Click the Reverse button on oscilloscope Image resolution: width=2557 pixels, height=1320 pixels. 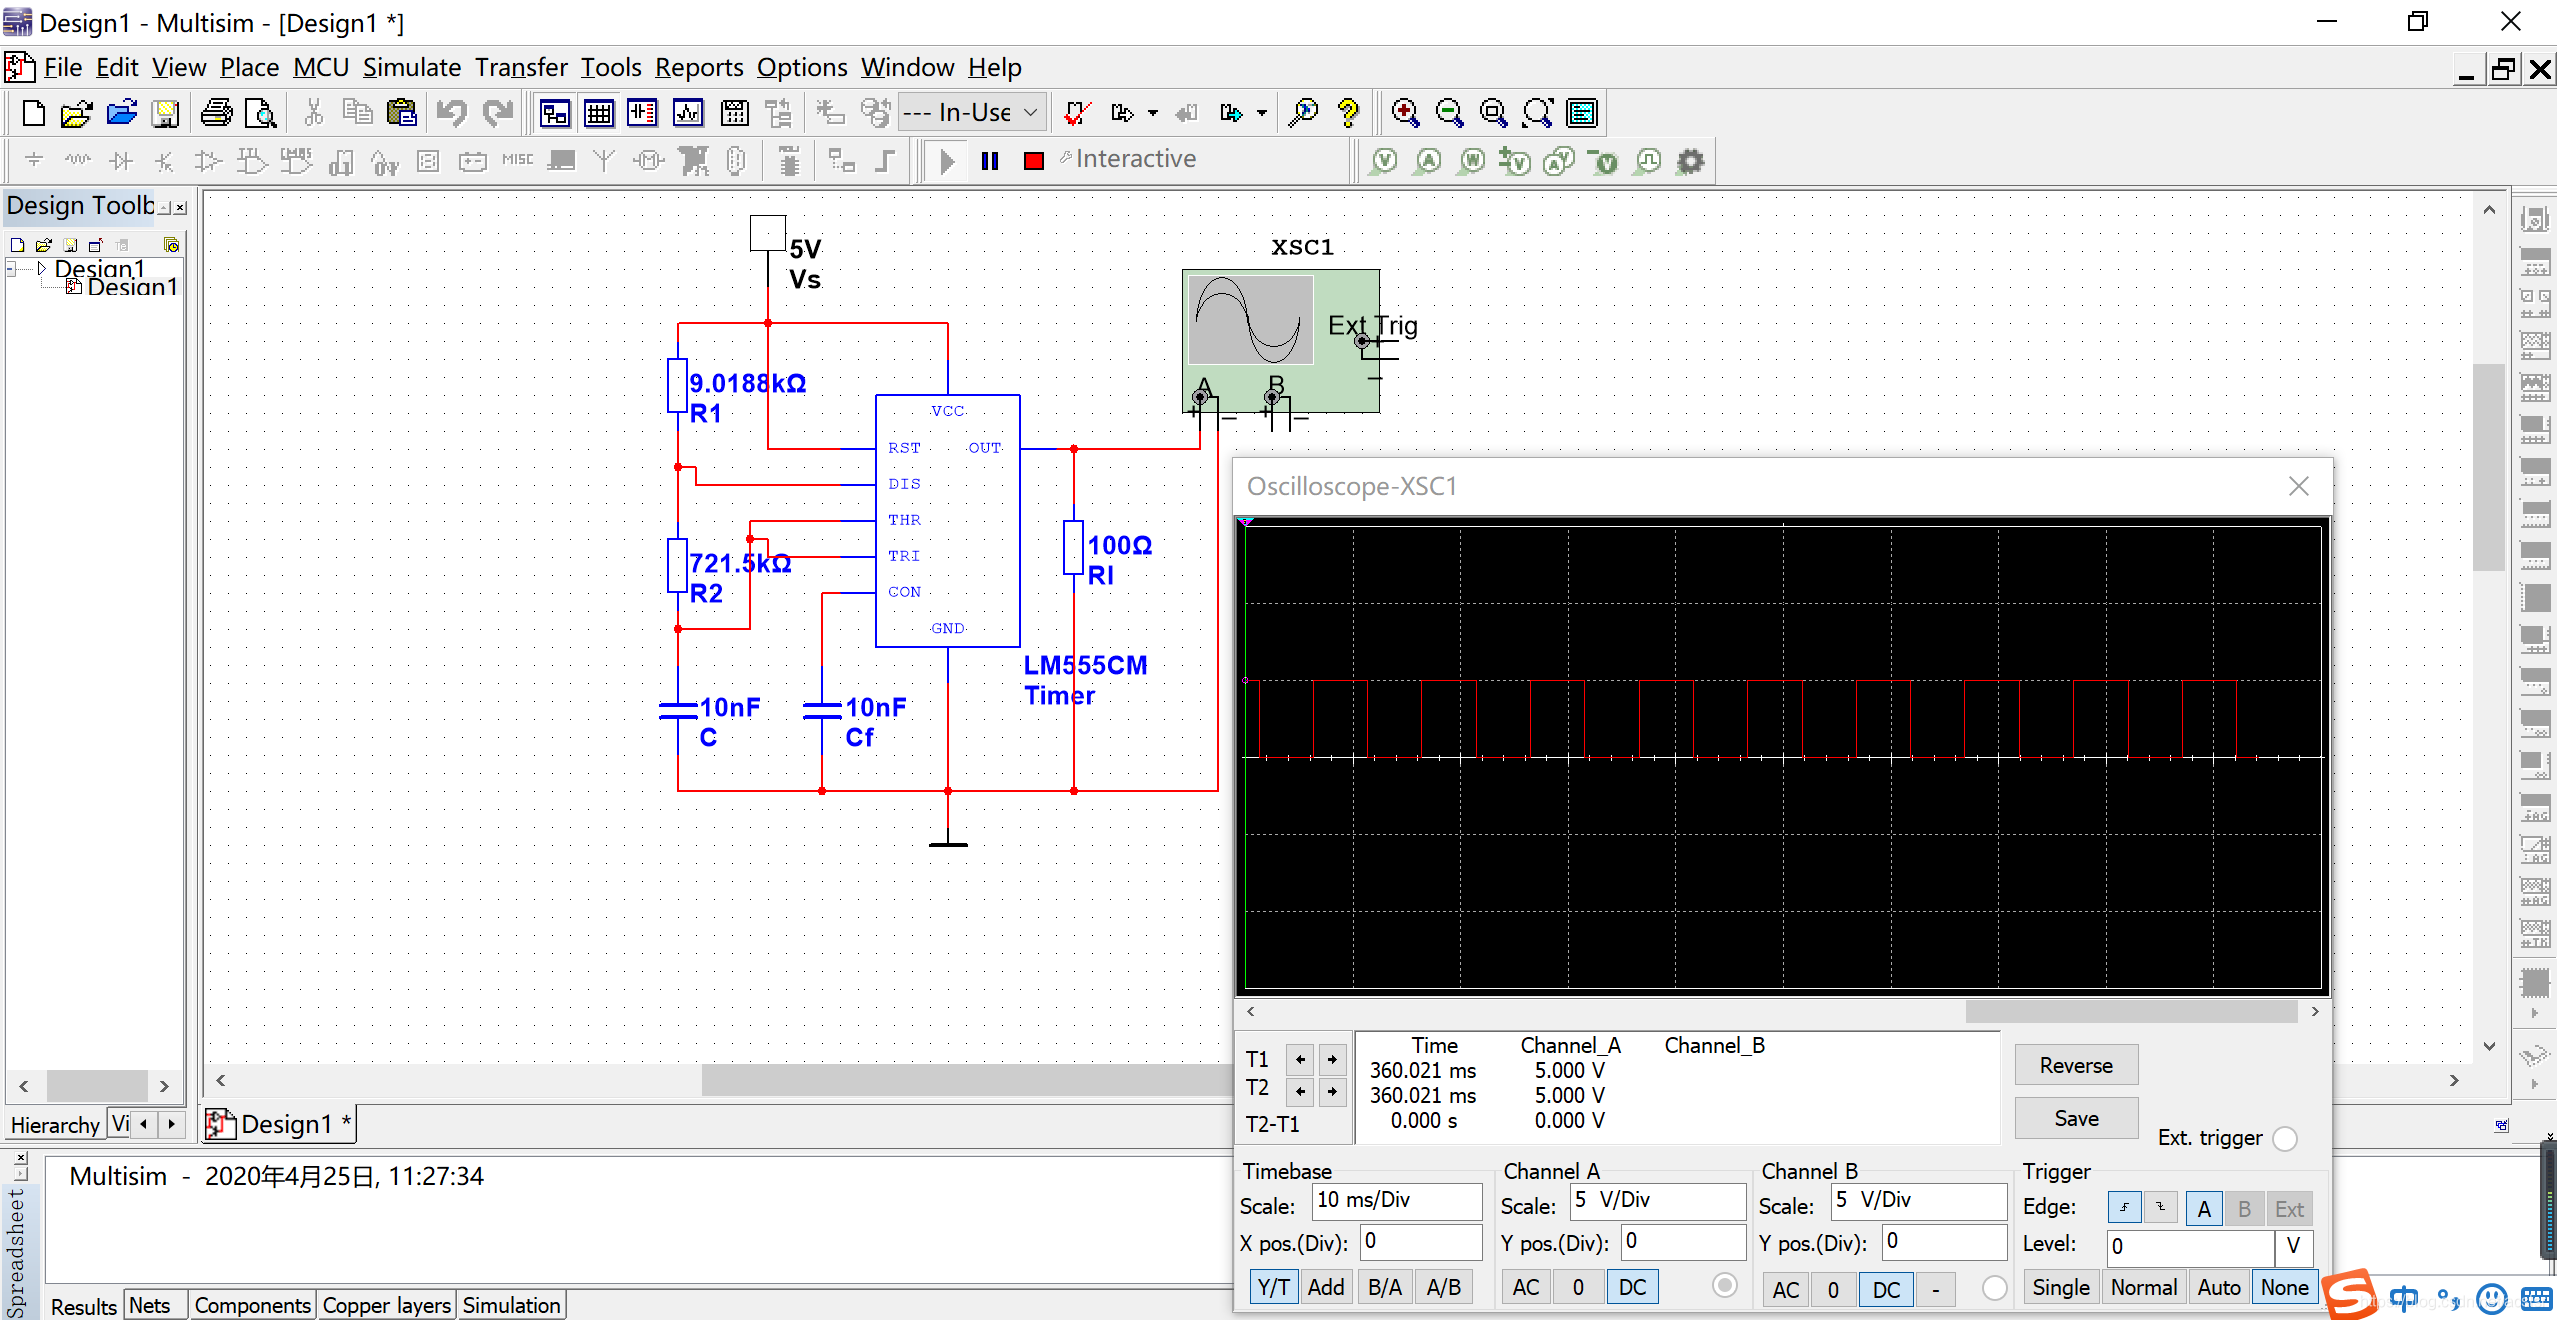point(2076,1065)
